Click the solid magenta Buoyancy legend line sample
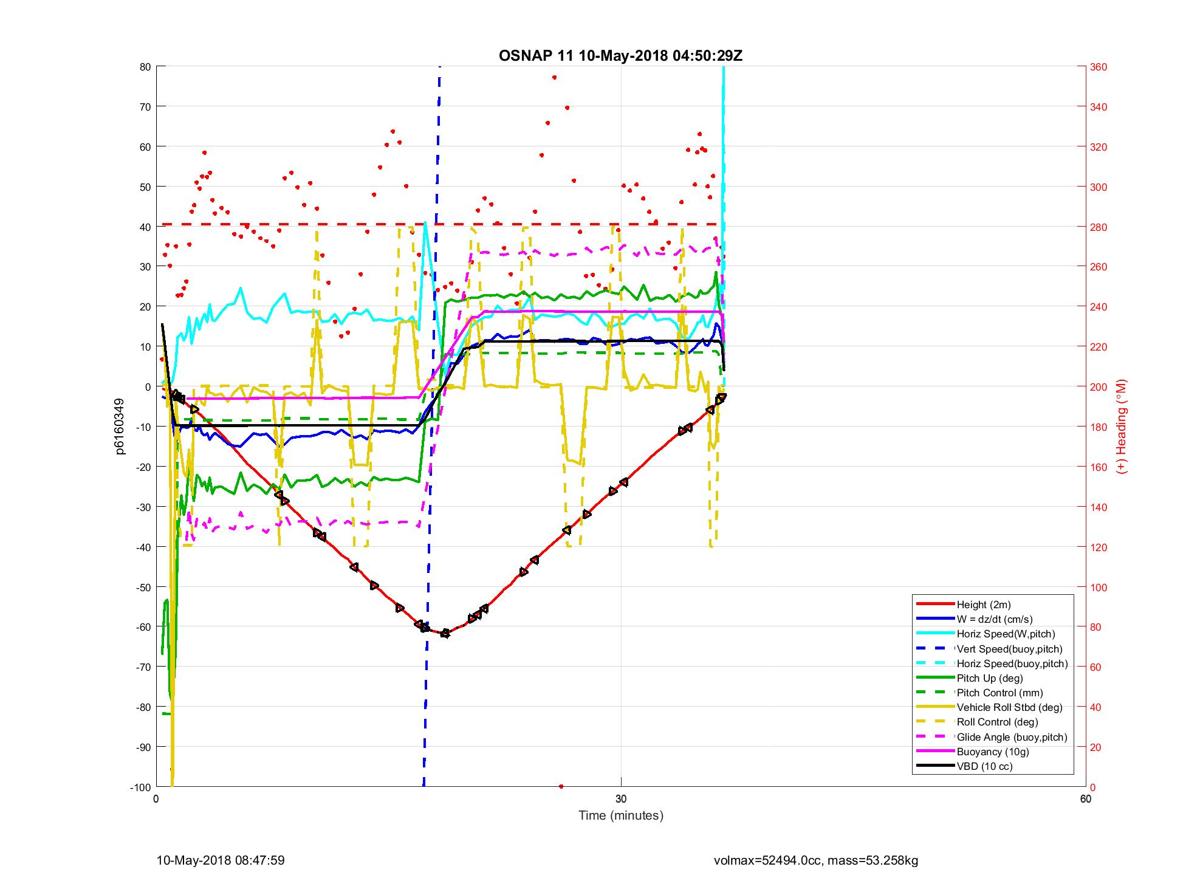Image resolution: width=1200 pixels, height=885 pixels. (935, 752)
